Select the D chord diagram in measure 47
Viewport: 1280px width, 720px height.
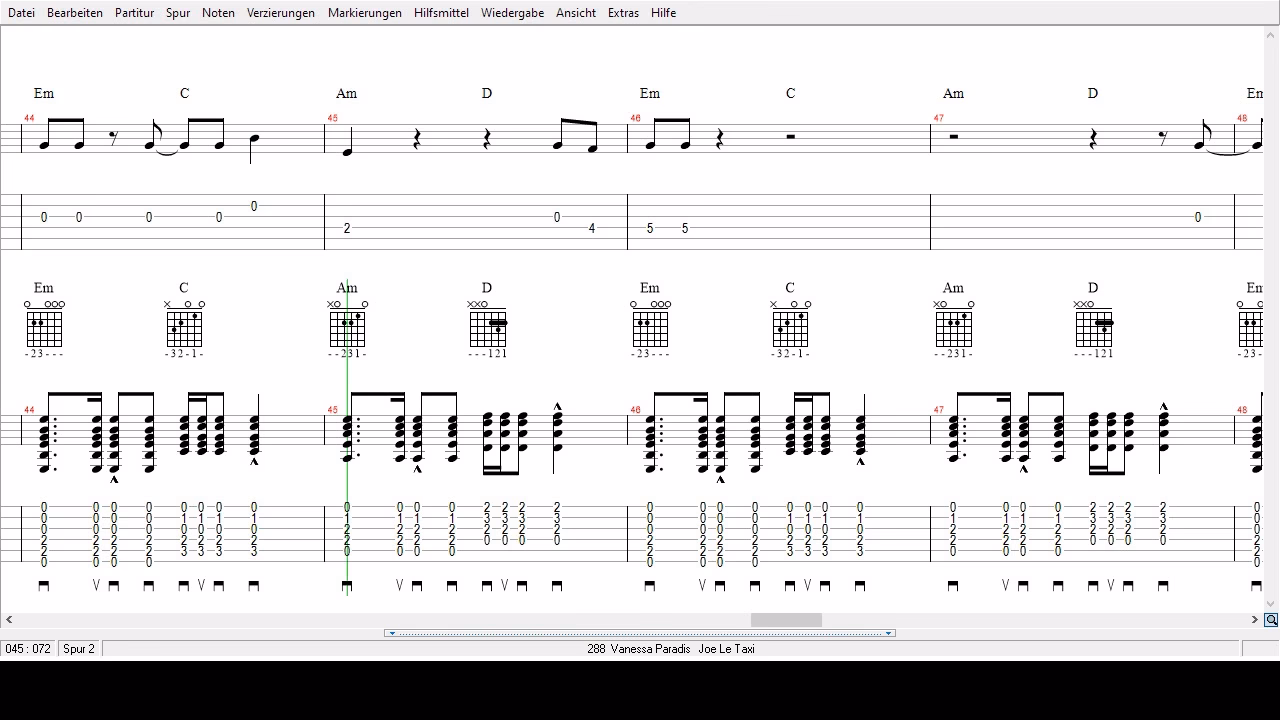[x=1095, y=327]
